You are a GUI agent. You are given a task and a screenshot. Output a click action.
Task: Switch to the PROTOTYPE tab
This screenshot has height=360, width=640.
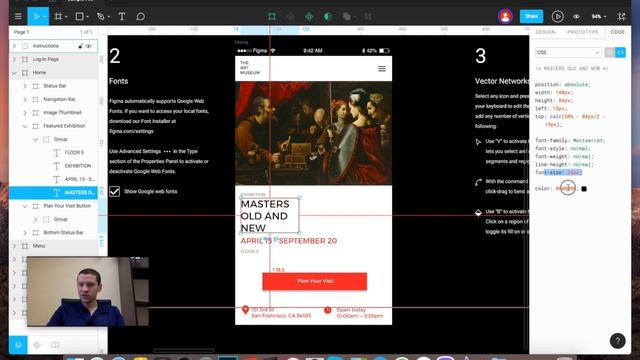coord(582,32)
